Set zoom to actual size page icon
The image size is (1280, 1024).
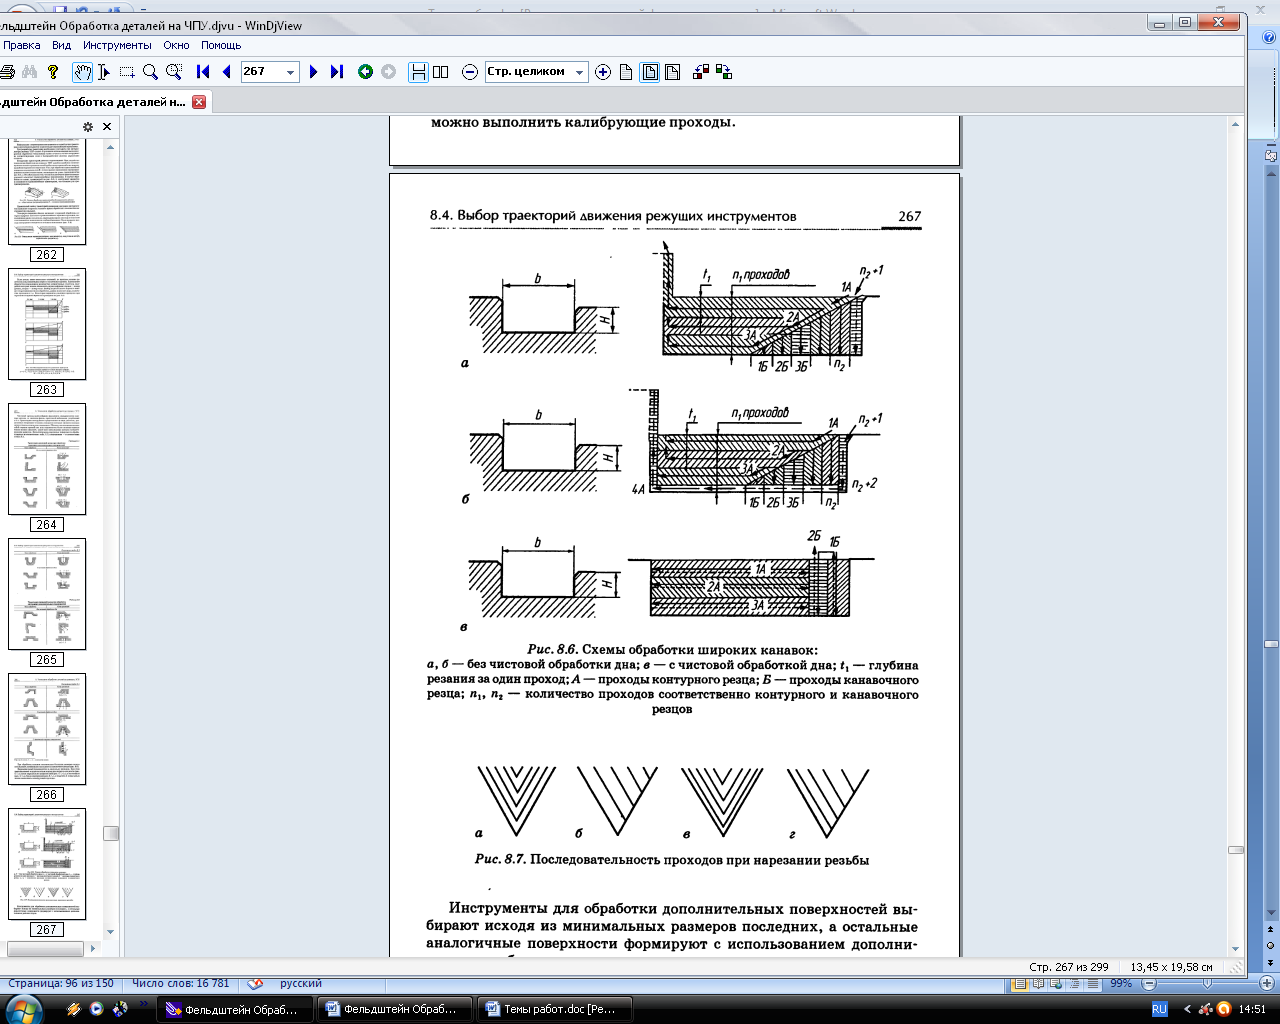click(626, 72)
